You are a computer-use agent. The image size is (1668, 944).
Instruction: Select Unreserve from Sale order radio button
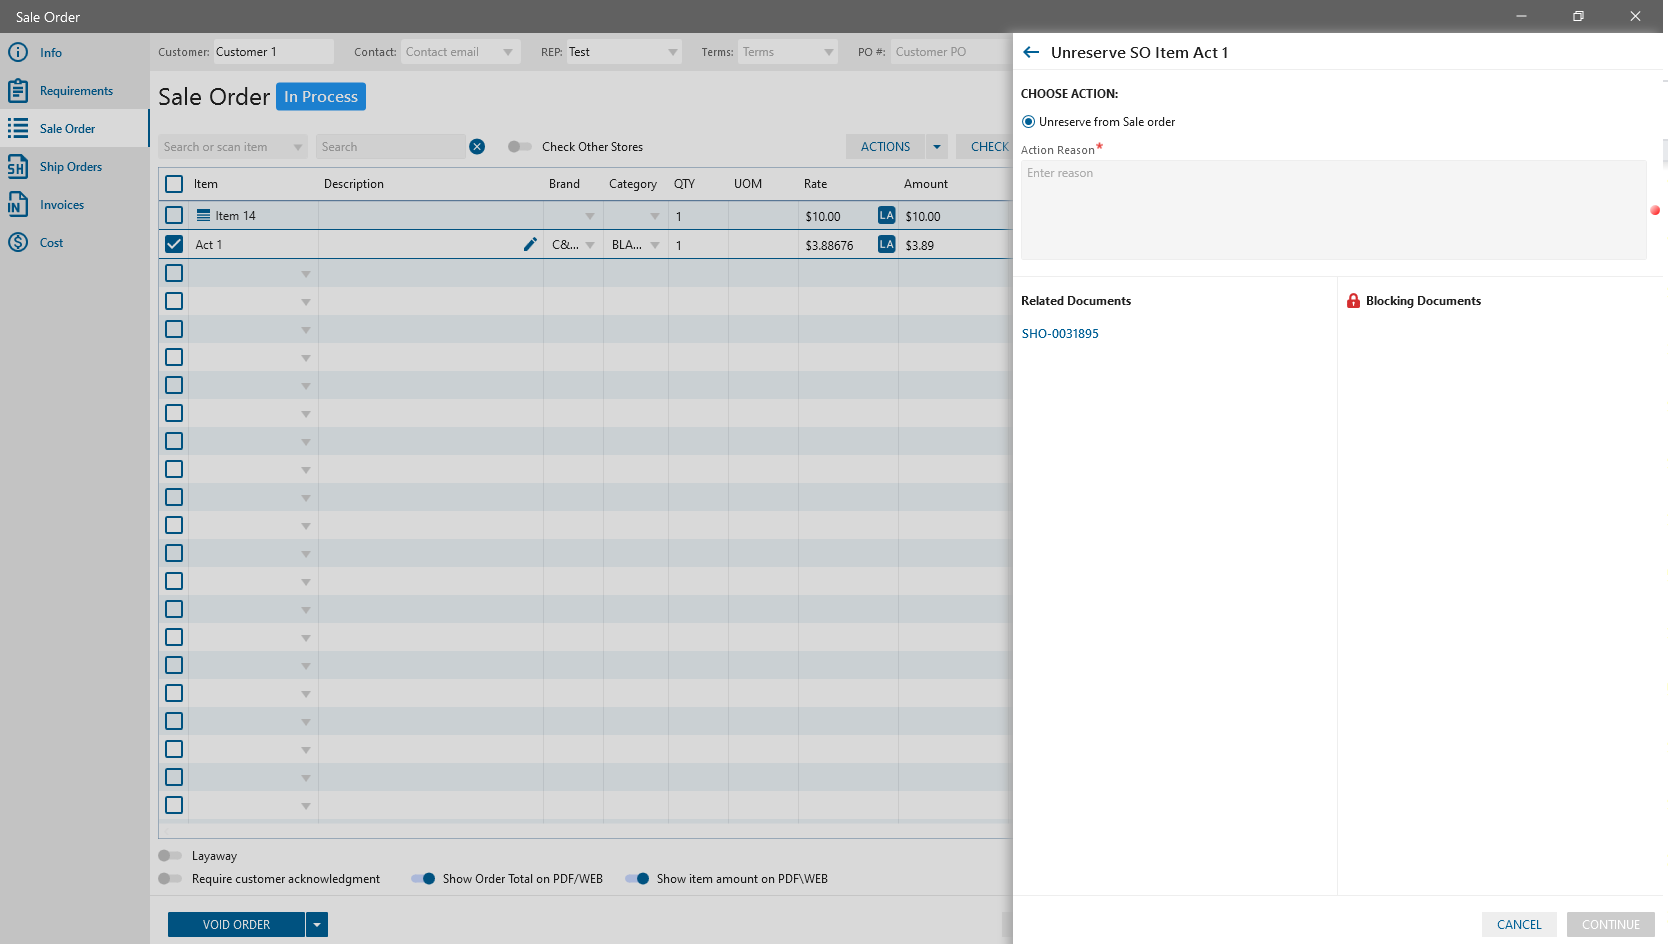point(1028,122)
